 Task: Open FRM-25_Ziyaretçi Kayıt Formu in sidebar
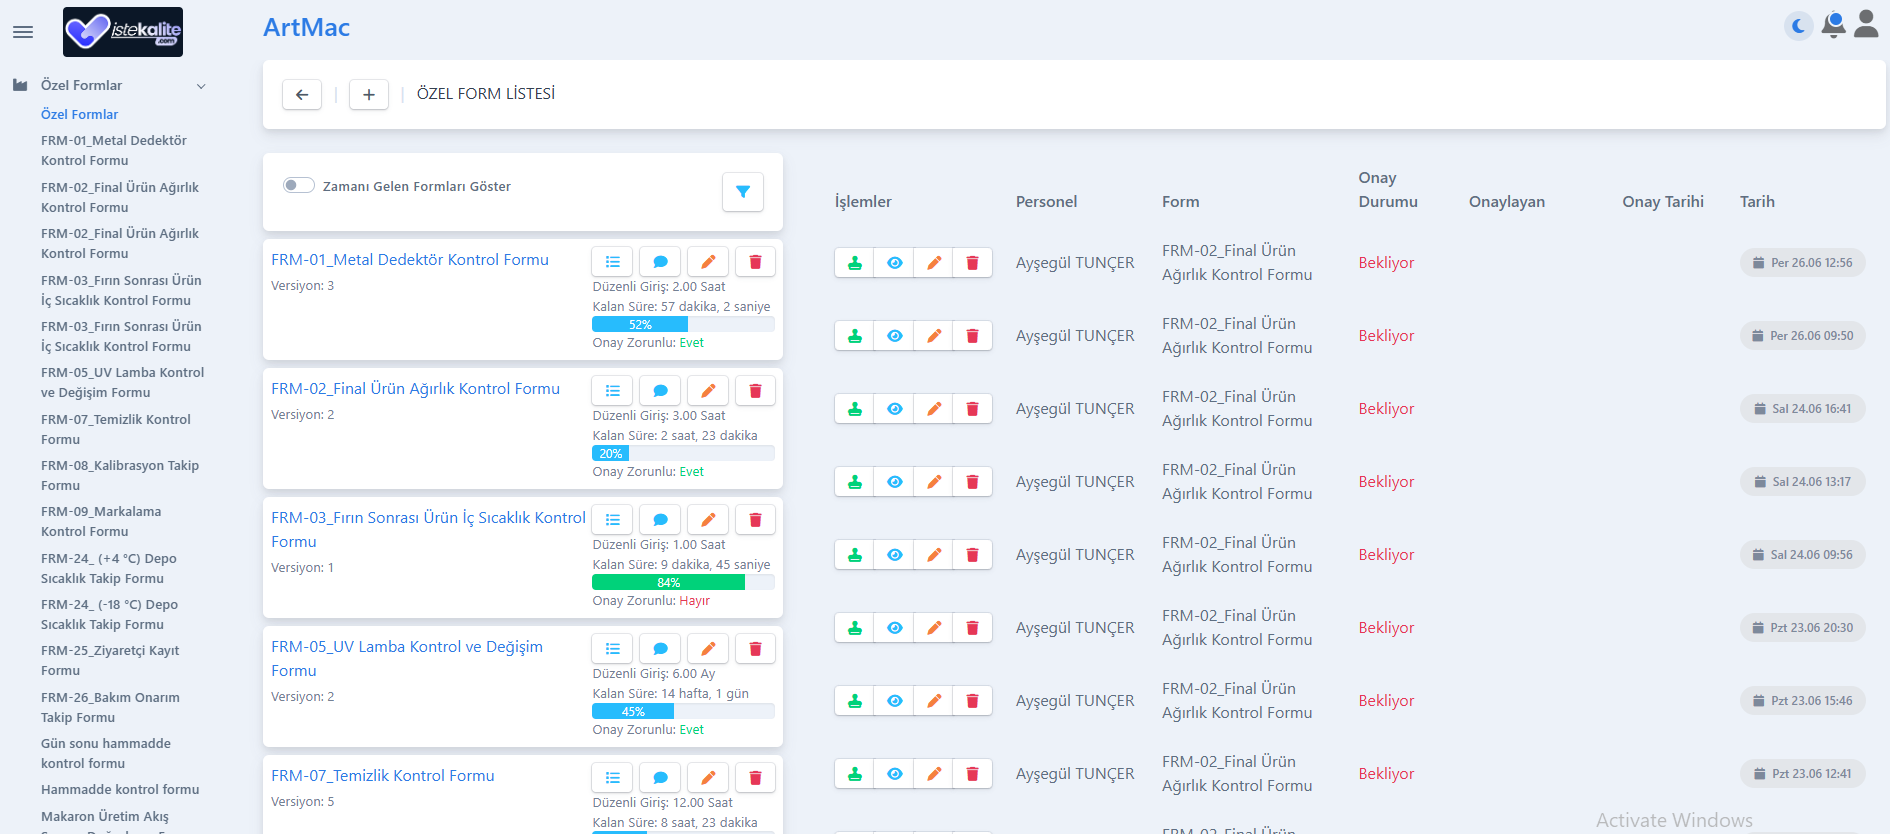pyautogui.click(x=110, y=660)
